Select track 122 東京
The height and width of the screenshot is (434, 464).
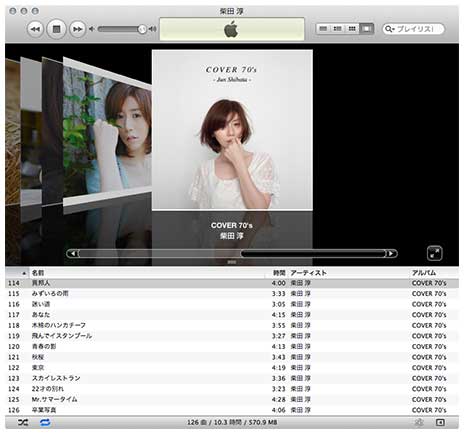point(232,368)
